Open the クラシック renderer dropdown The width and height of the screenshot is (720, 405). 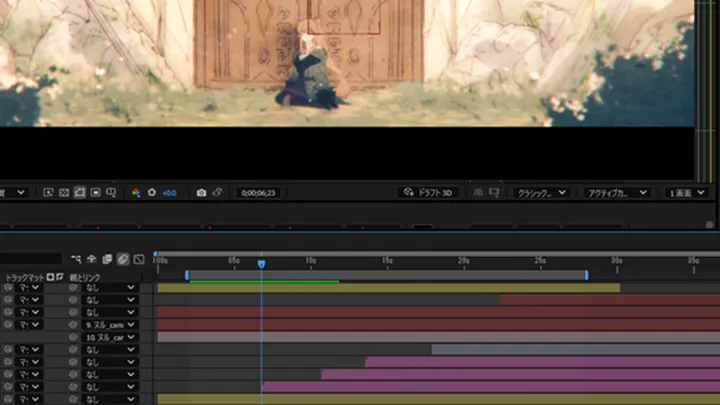(541, 193)
